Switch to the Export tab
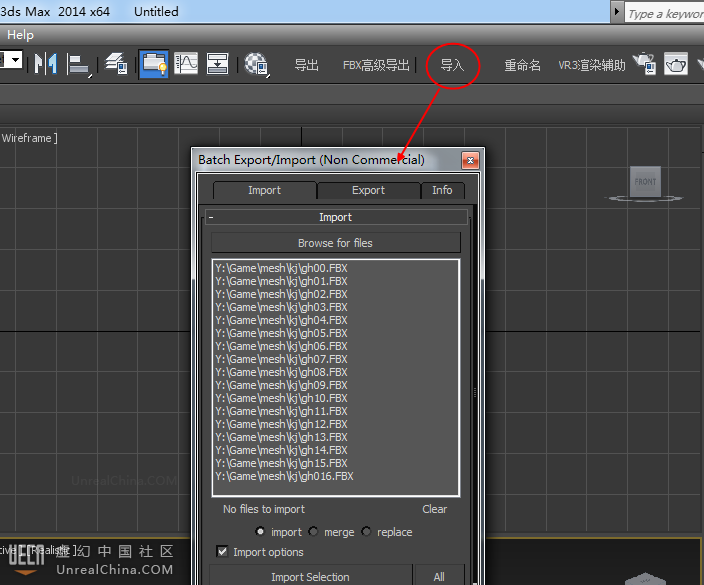Viewport: 704px width, 585px height. 368,190
